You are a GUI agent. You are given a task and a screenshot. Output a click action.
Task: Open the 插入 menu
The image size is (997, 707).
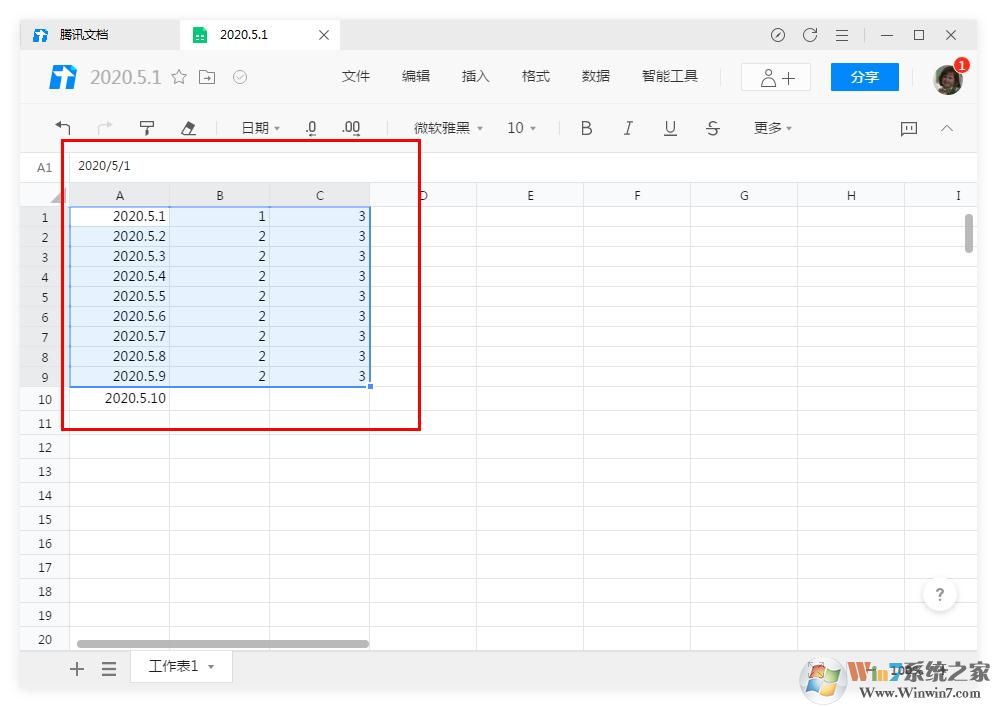click(475, 76)
